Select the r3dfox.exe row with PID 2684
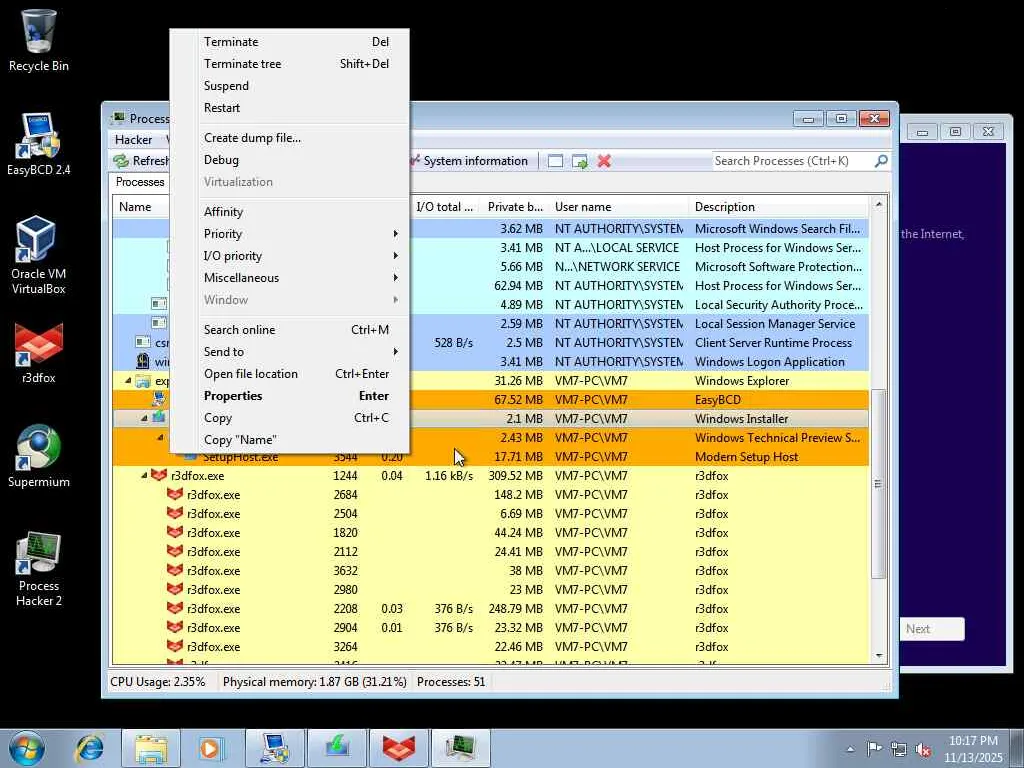Viewport: 1024px width, 768px height. [491, 494]
